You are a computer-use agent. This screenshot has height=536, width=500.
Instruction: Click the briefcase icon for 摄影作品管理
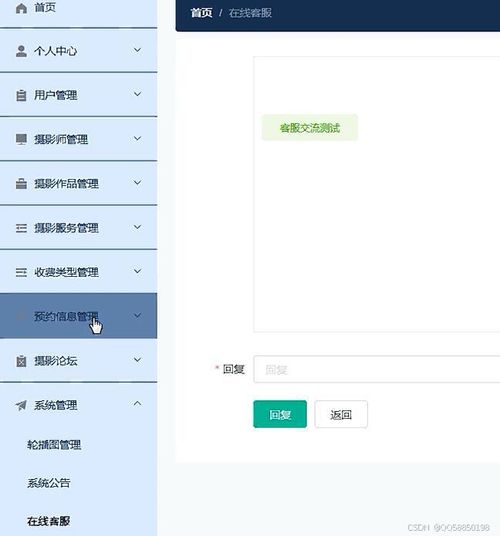click(21, 184)
